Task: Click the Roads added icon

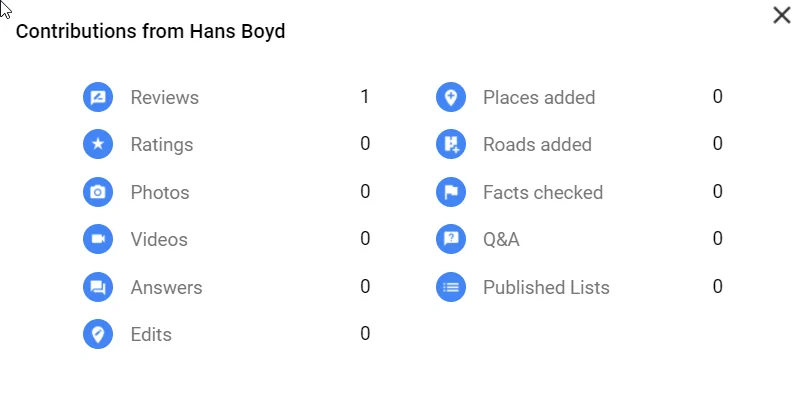Action: point(451,144)
